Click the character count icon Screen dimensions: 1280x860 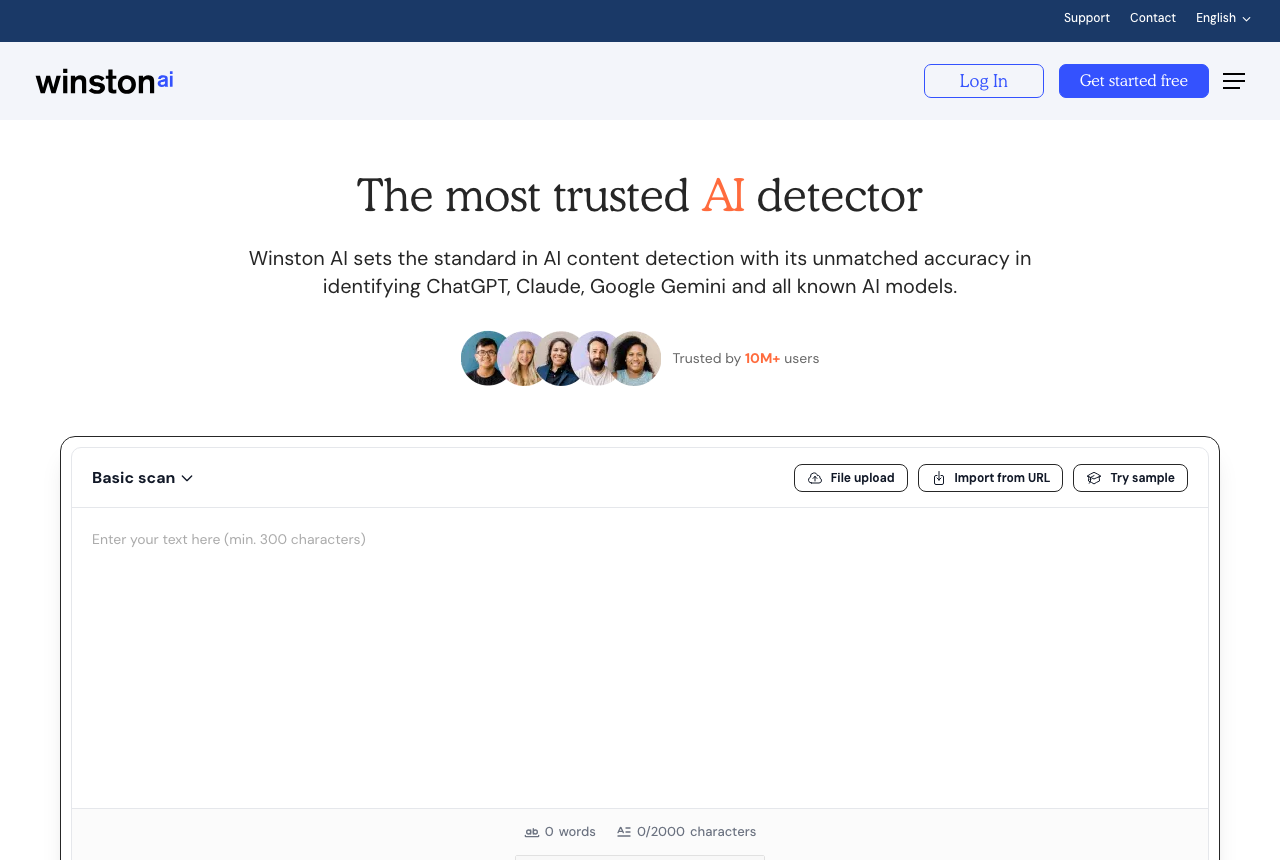pos(624,831)
